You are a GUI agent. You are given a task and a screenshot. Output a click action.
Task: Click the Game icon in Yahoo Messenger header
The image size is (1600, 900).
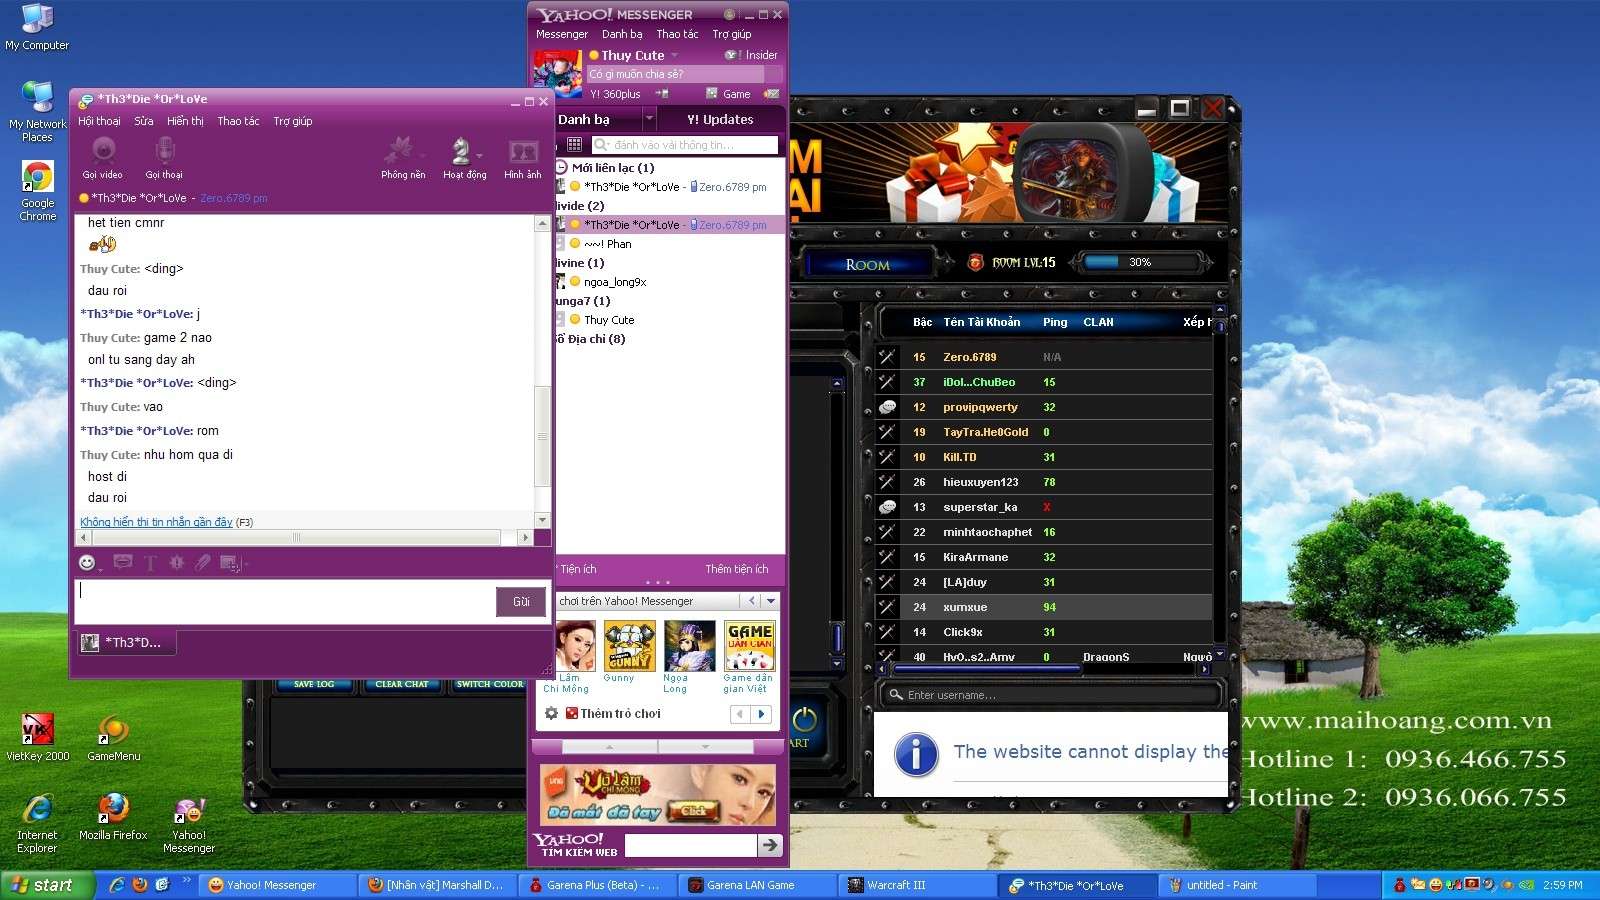712,94
